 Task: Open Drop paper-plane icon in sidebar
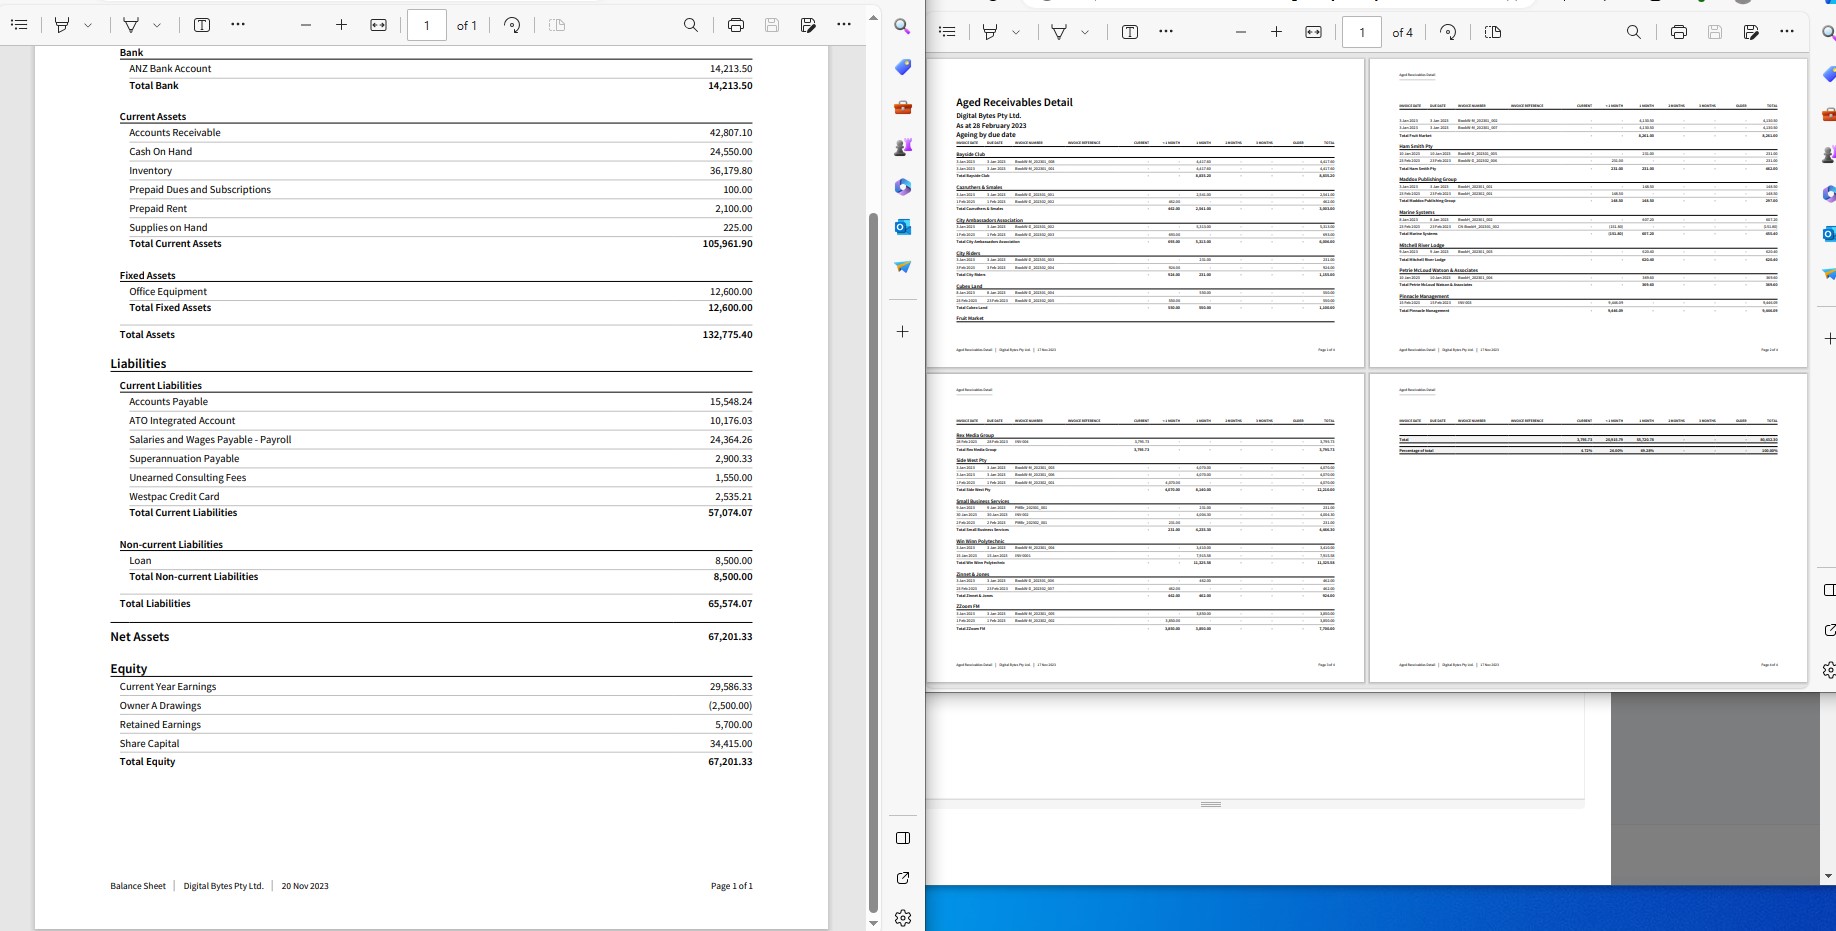click(x=902, y=267)
